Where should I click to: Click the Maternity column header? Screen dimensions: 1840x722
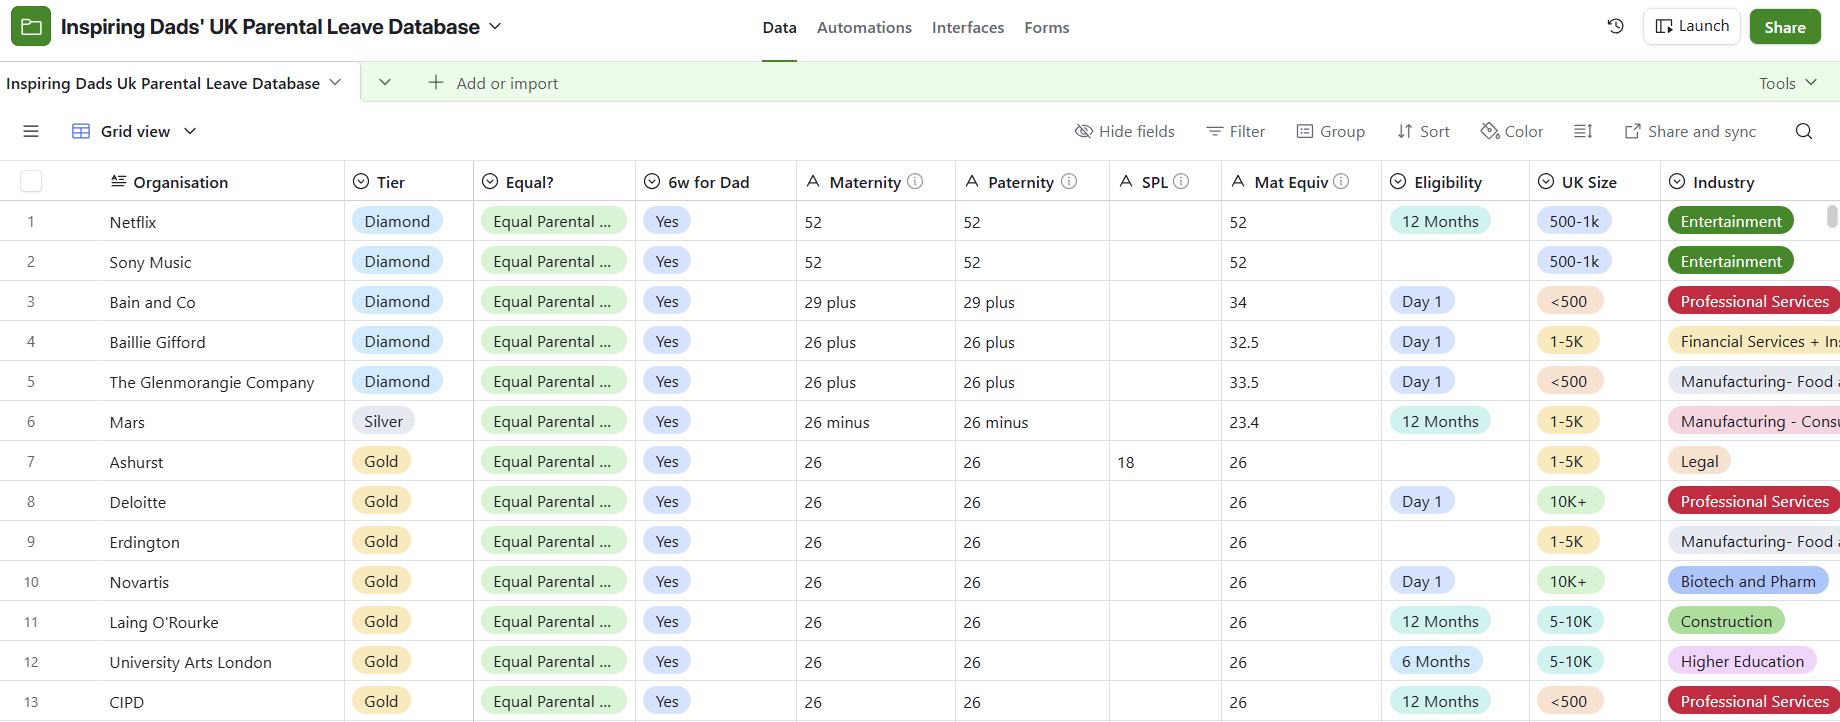876,181
